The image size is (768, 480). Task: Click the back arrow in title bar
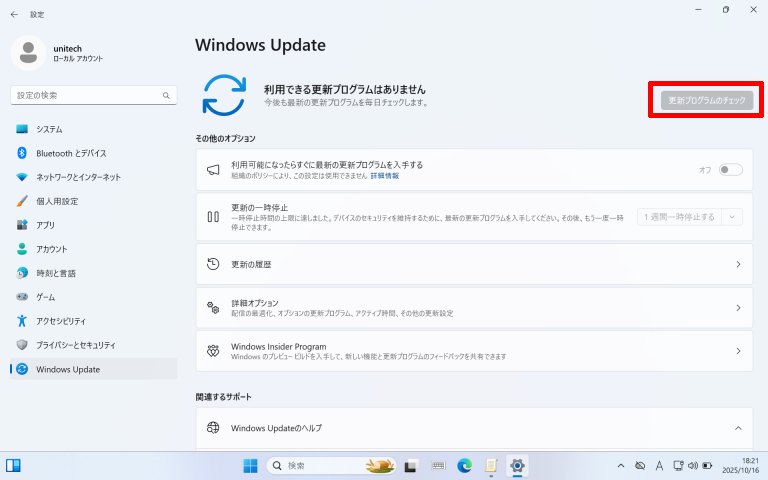coord(14,14)
